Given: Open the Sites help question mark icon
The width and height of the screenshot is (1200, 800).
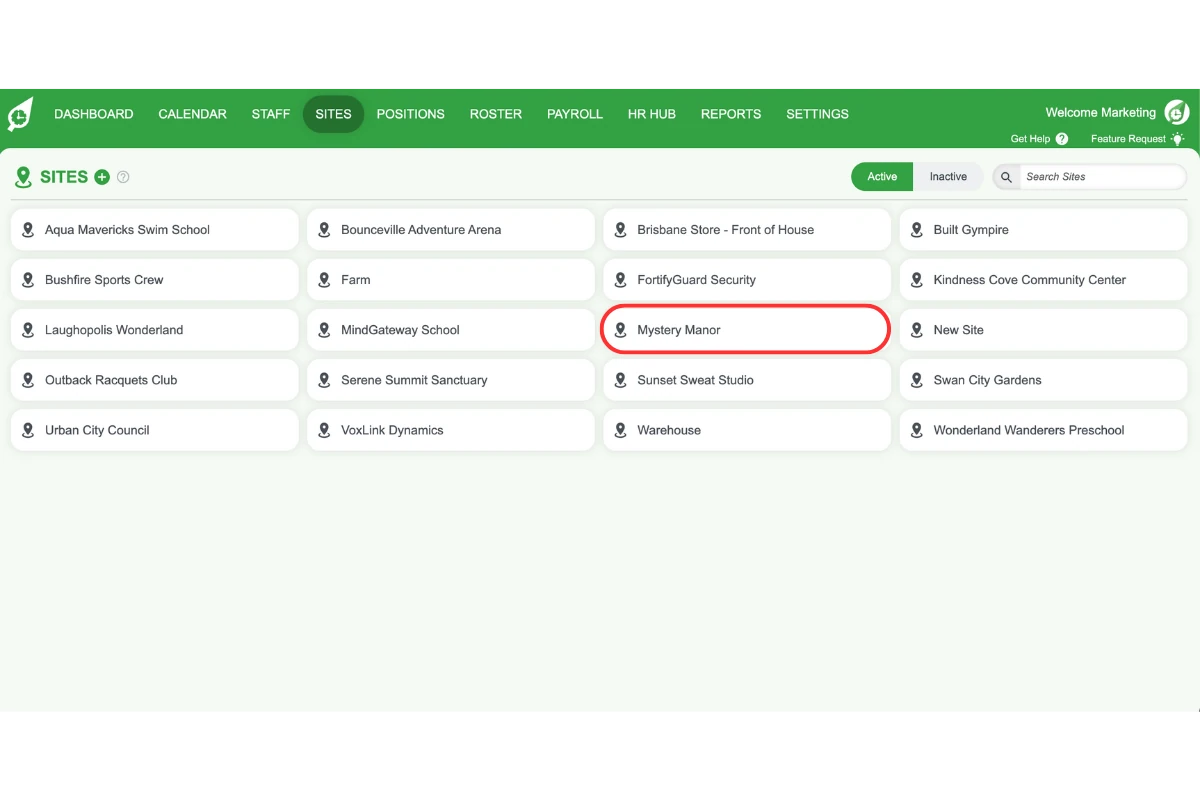Looking at the screenshot, I should [x=123, y=177].
